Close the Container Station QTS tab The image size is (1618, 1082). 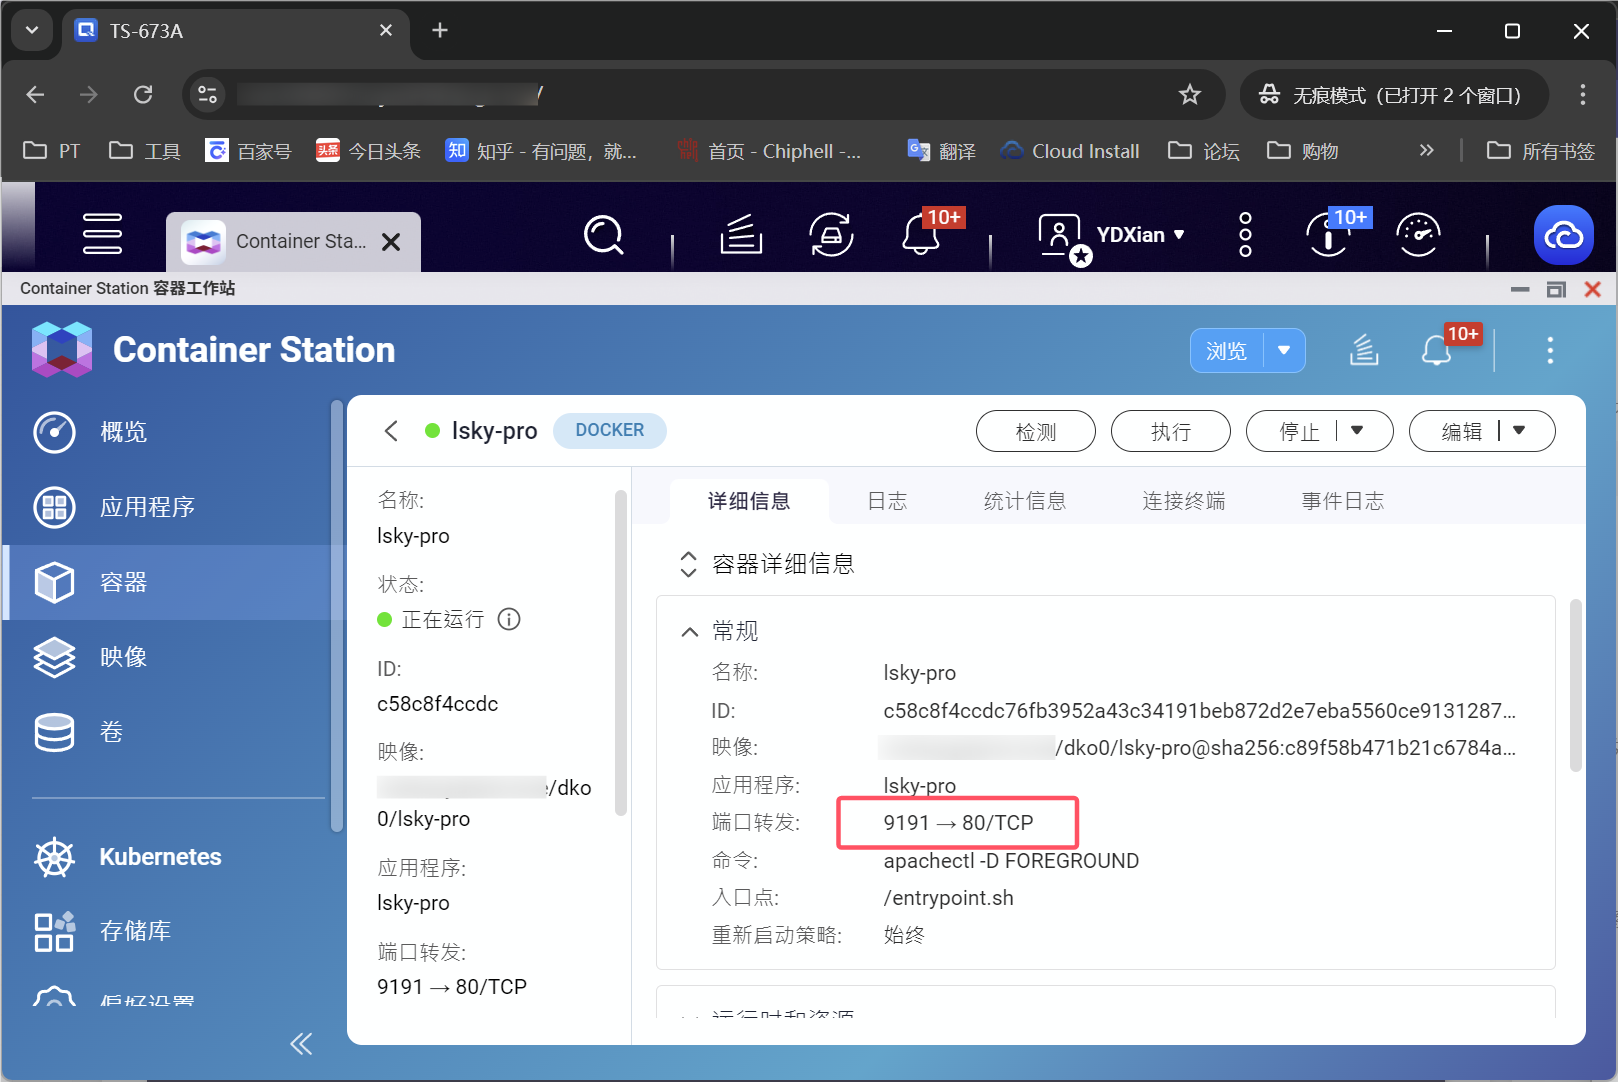pos(391,242)
